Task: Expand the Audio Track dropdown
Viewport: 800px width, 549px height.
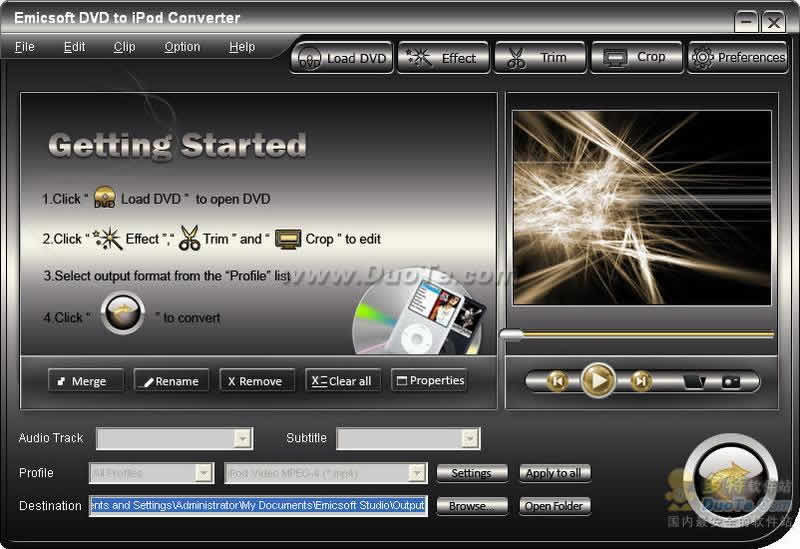Action: (243, 438)
